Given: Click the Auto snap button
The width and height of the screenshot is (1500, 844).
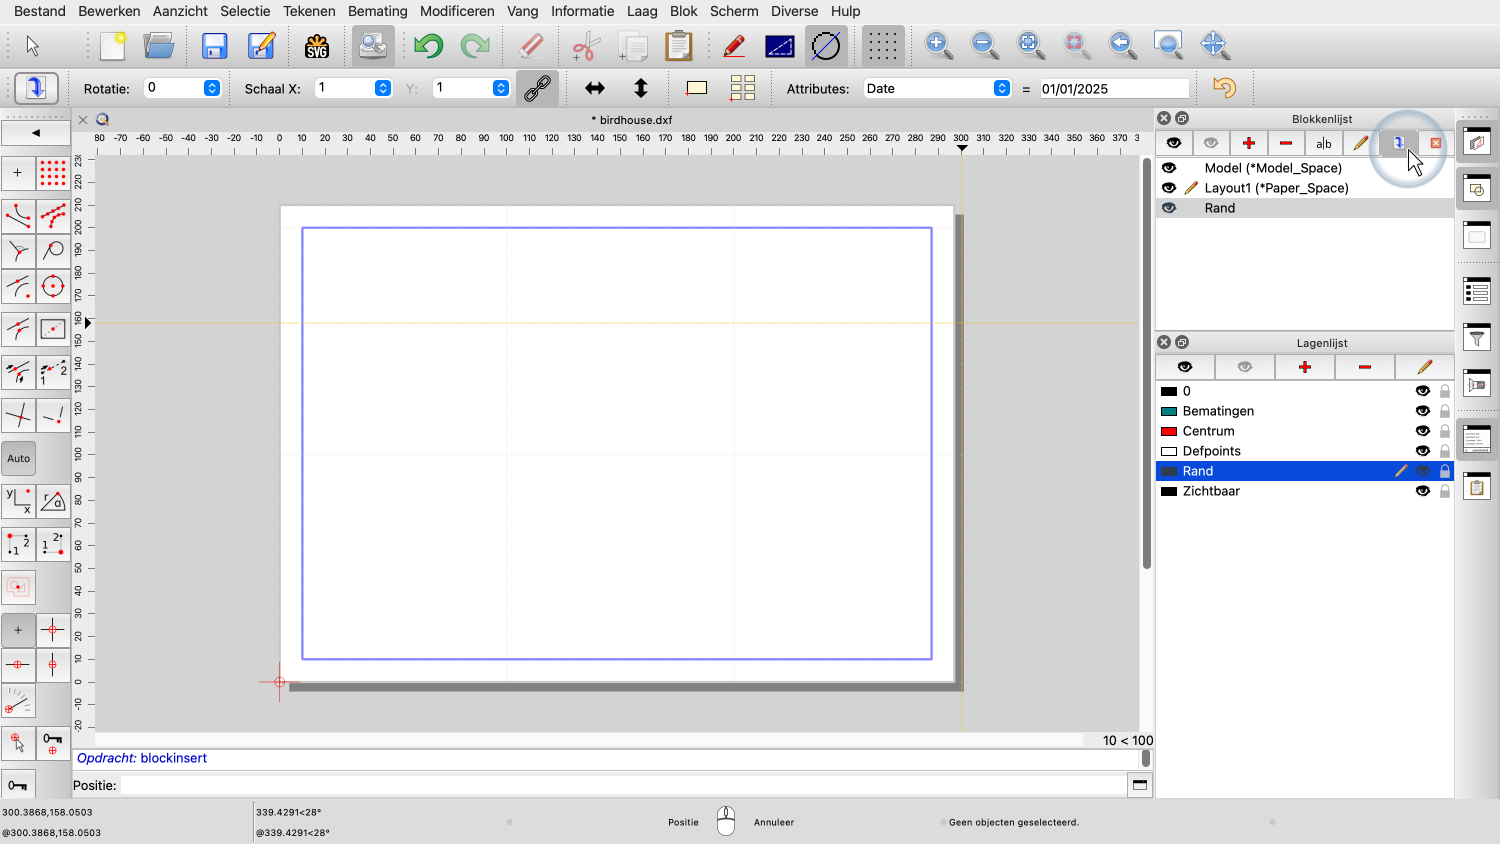Looking at the screenshot, I should 19,458.
